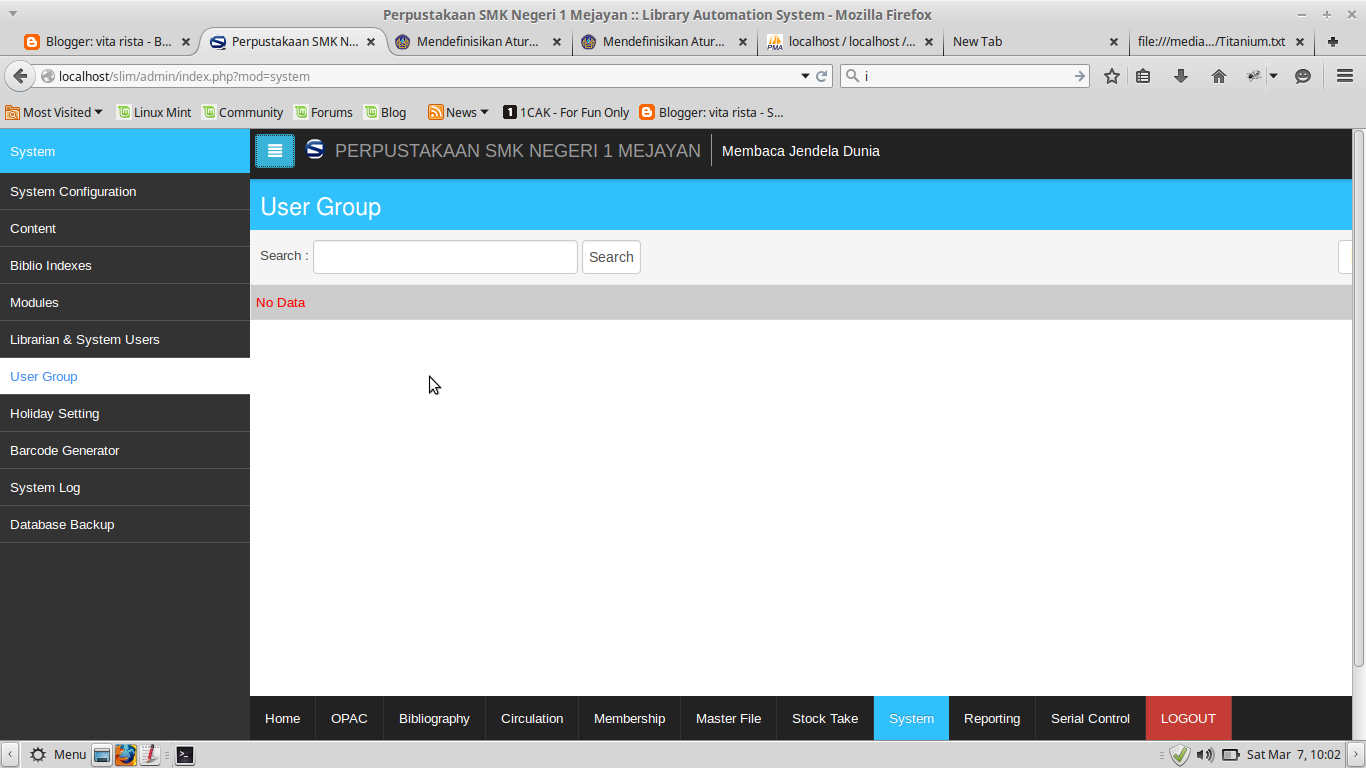Click the bookmark star icon near the address bar
Image resolution: width=1366 pixels, height=768 pixels.
point(1112,75)
